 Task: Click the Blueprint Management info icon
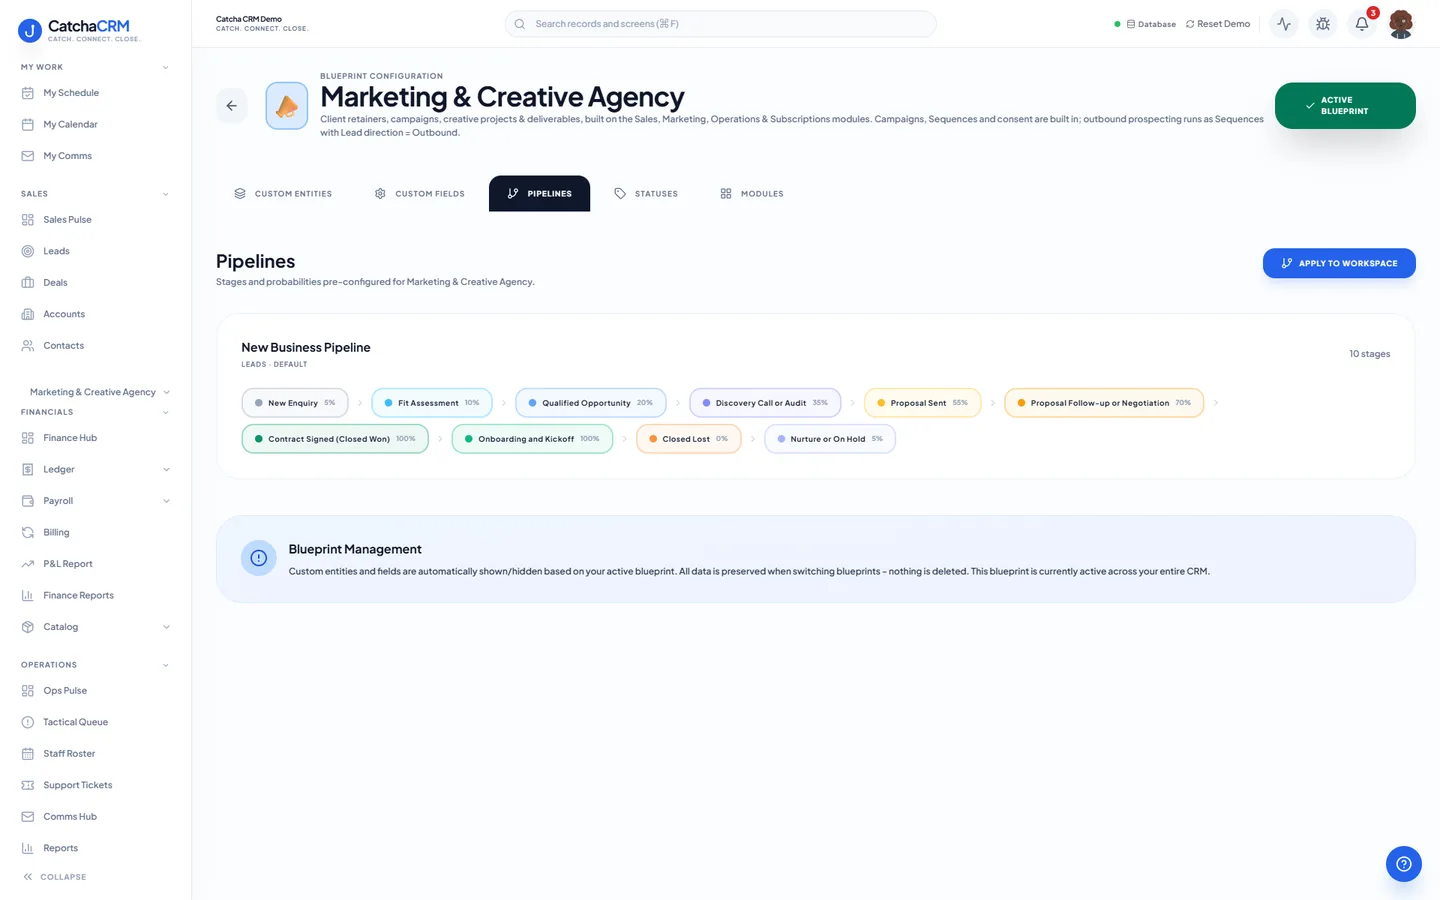[x=259, y=558]
